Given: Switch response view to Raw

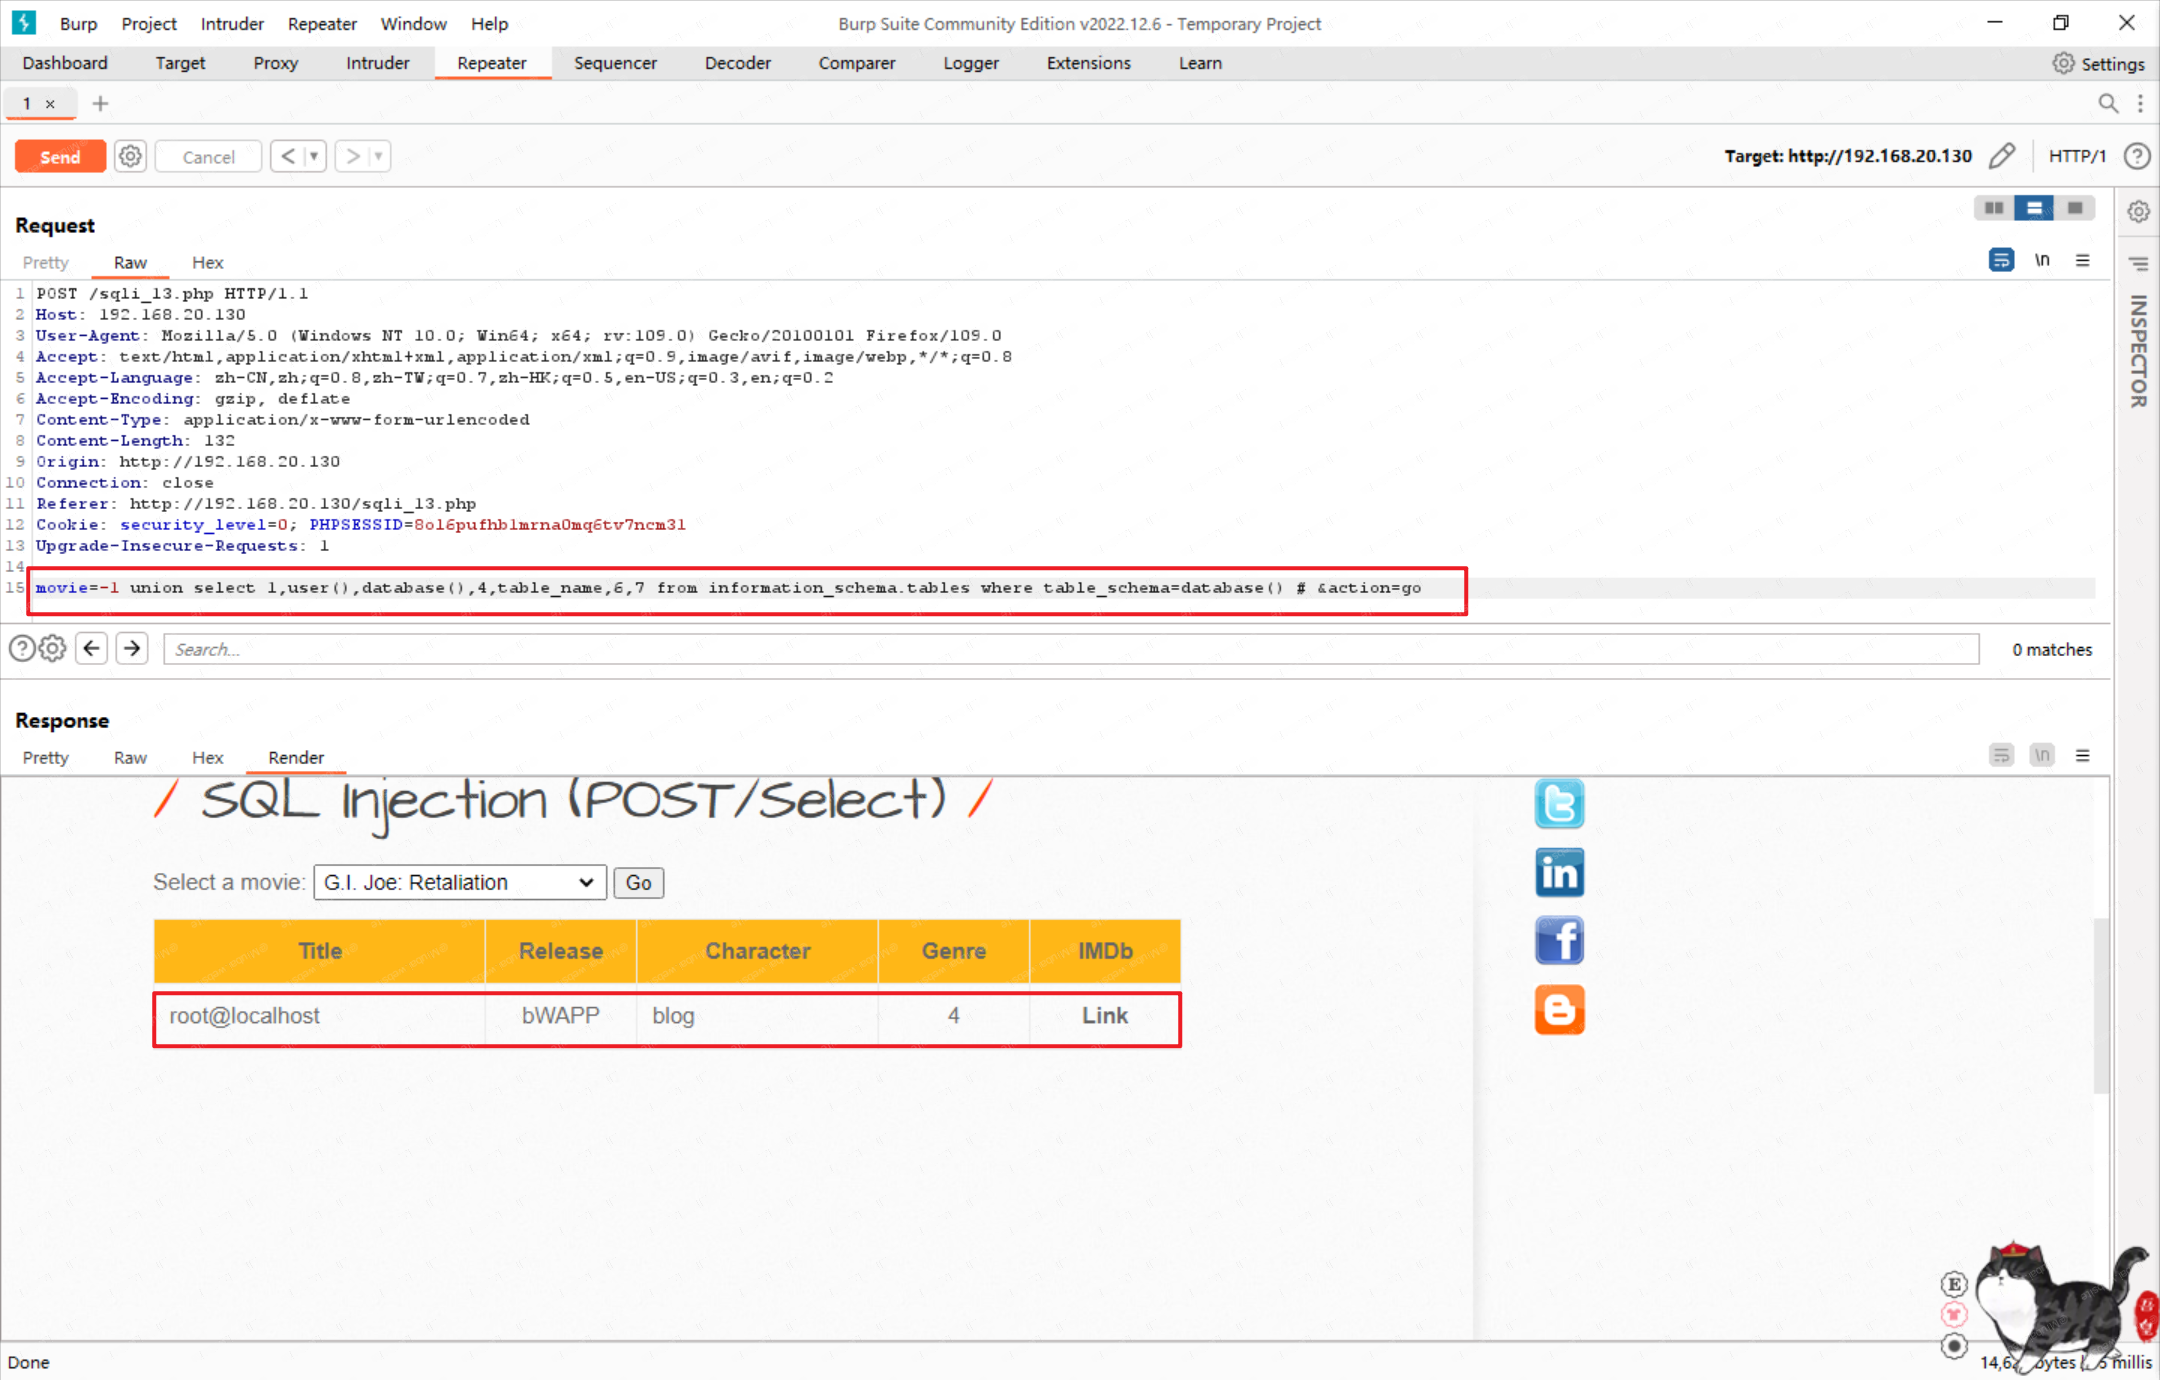Looking at the screenshot, I should [x=130, y=757].
